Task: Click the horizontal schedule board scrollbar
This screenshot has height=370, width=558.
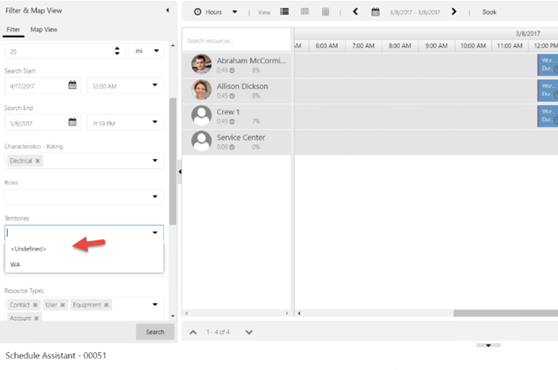Action: 505,313
